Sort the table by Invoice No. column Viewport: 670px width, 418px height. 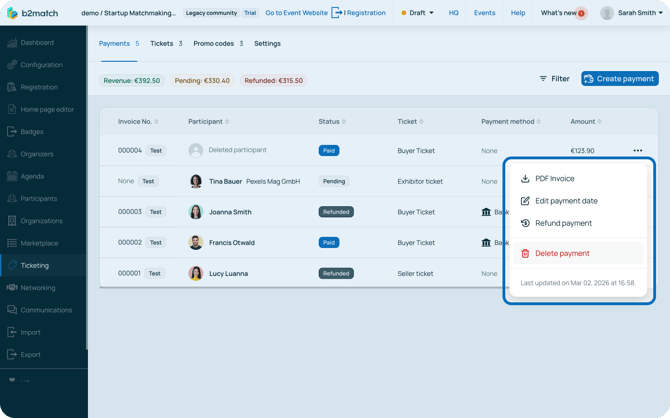pyautogui.click(x=135, y=122)
